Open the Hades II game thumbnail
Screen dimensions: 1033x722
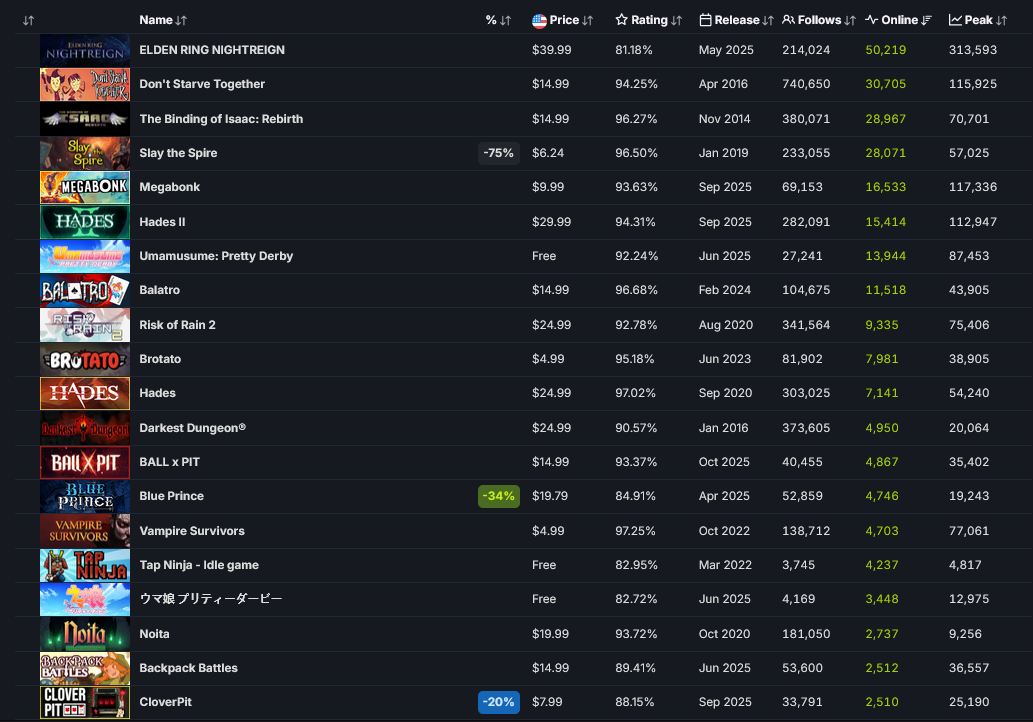pyautogui.click(x=85, y=222)
